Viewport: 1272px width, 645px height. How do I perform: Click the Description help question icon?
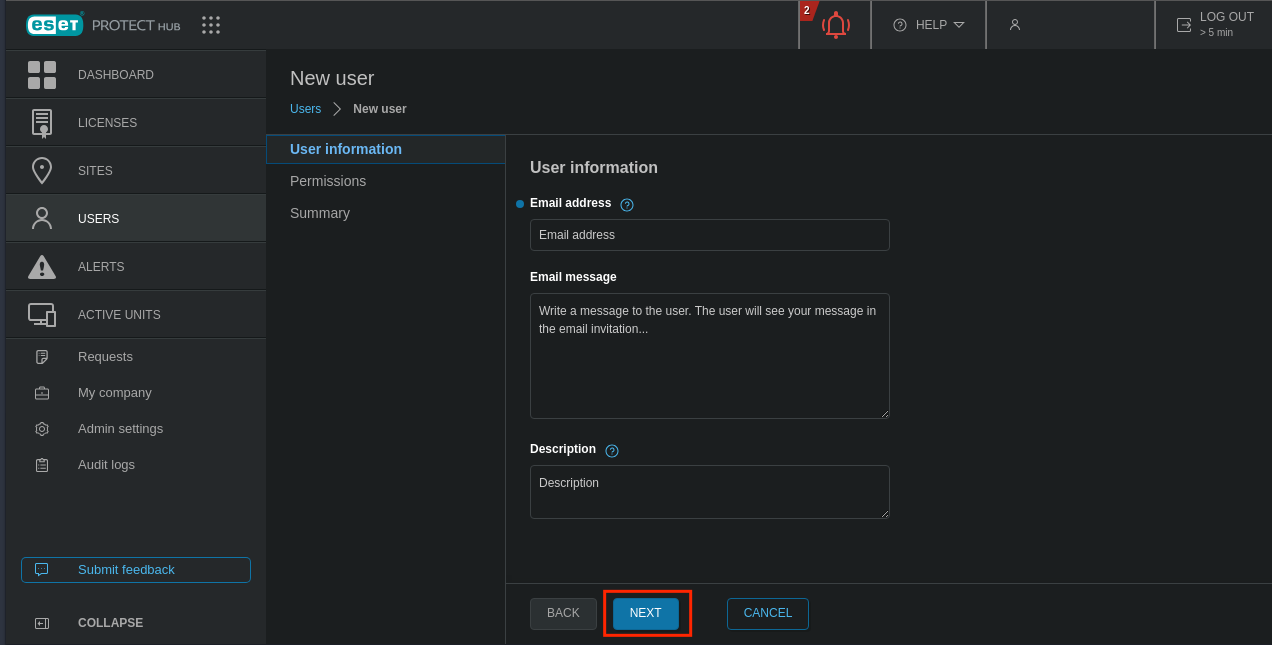click(612, 451)
